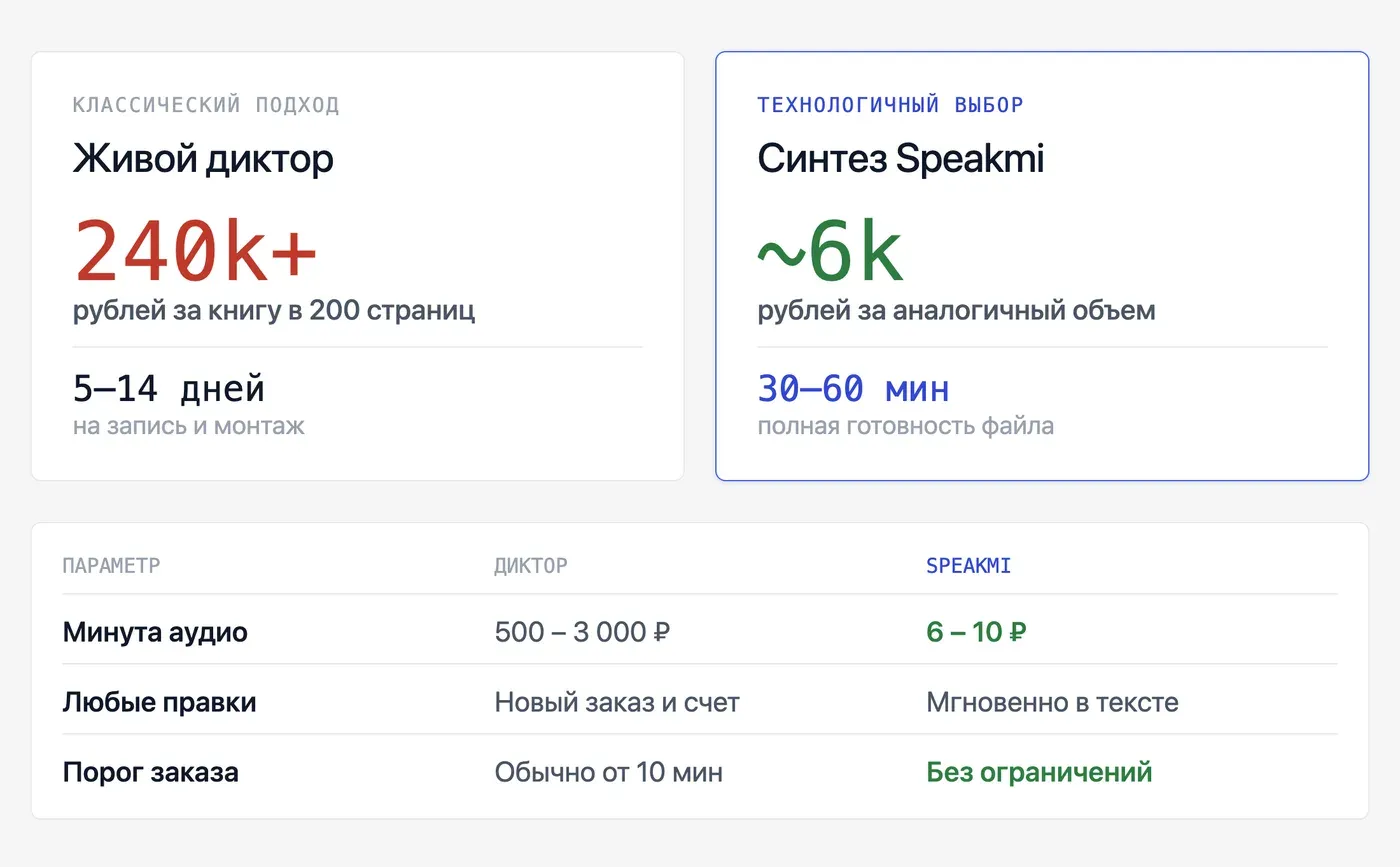Select the green '~6k' price figure

click(x=831, y=250)
